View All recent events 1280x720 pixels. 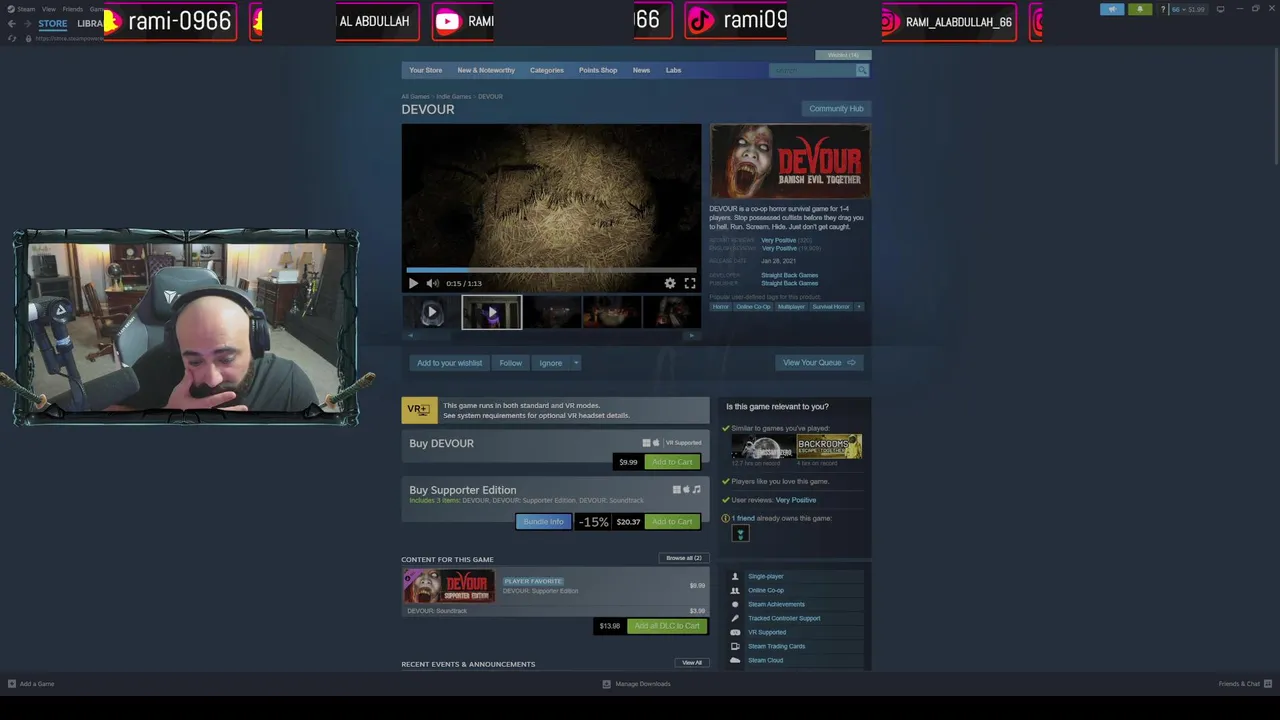pyautogui.click(x=692, y=663)
